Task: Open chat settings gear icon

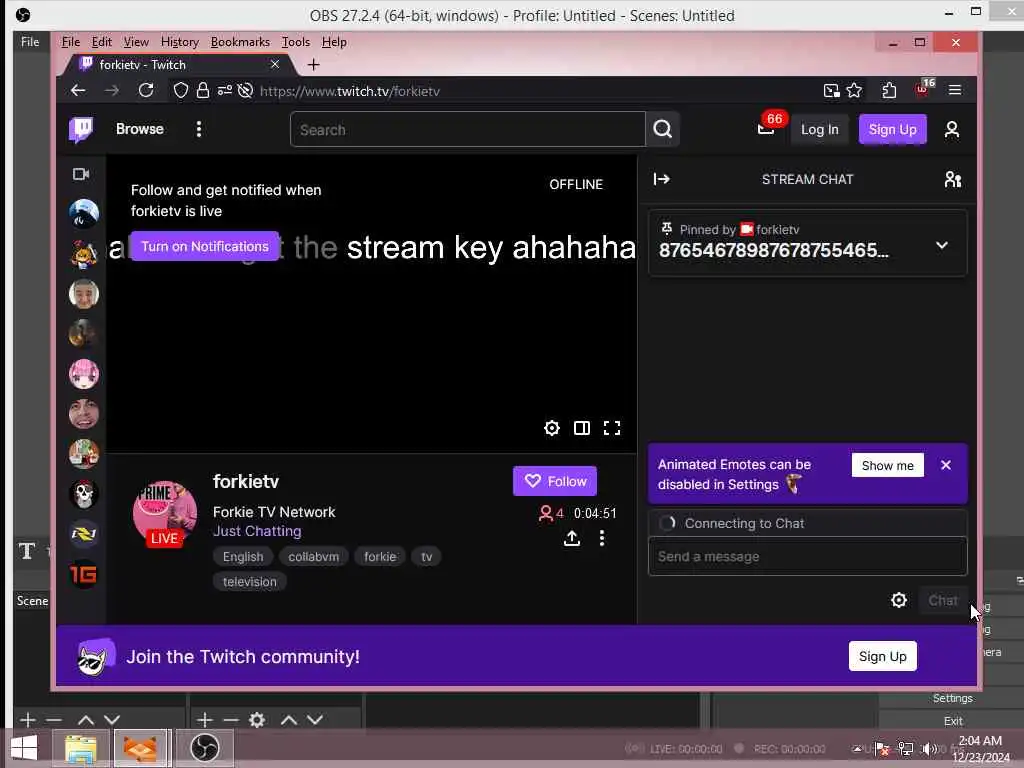Action: (x=899, y=600)
